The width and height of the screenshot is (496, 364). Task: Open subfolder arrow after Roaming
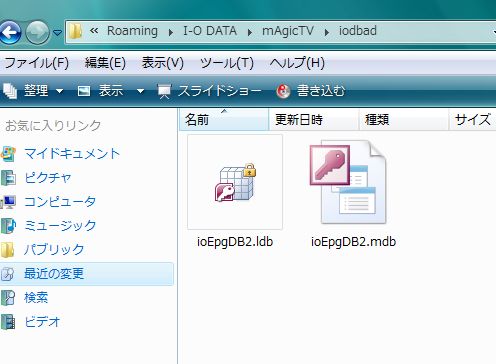[x=171, y=32]
